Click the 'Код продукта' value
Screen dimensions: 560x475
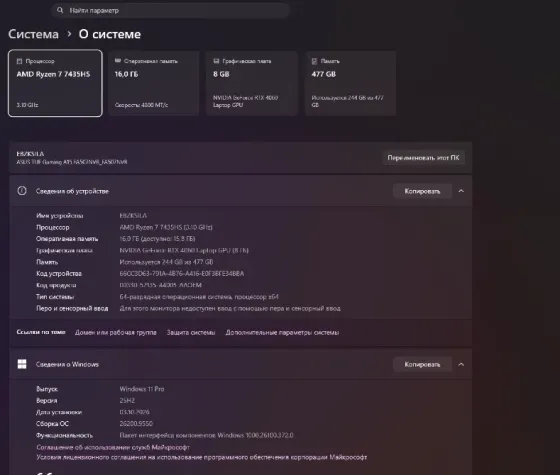click(x=161, y=285)
